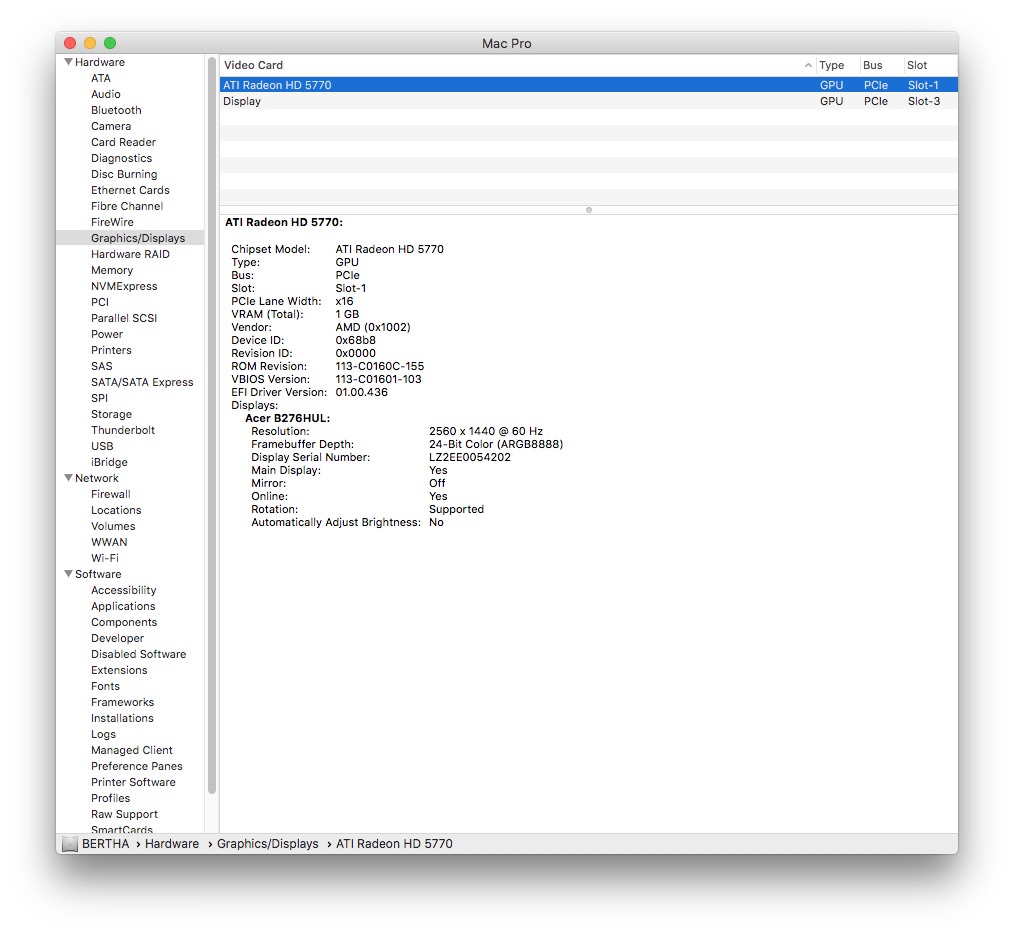Screen dimensions: 1014x934
Task: Select Locations under Network
Action: click(x=116, y=510)
